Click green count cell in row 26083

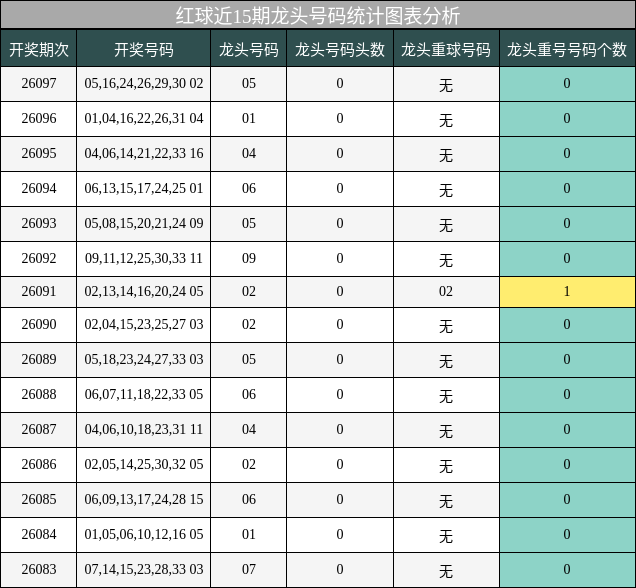tap(567, 570)
